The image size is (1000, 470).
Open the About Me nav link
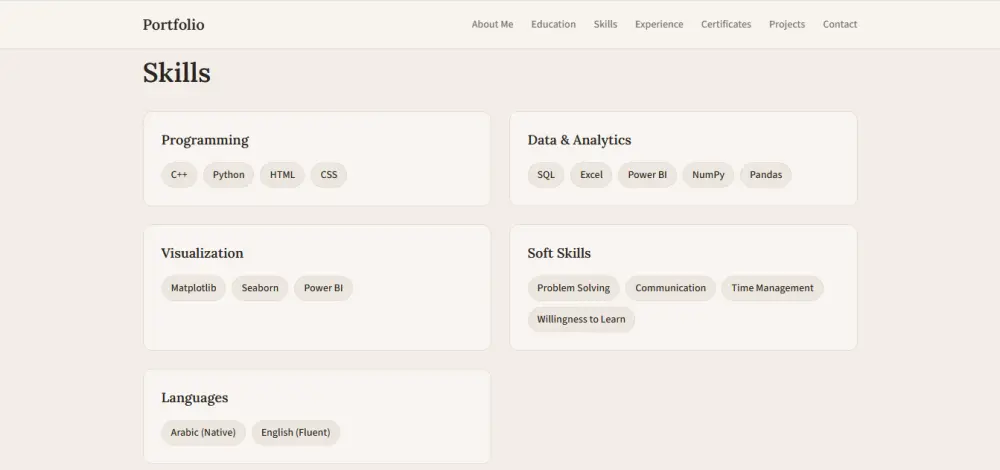pos(492,24)
